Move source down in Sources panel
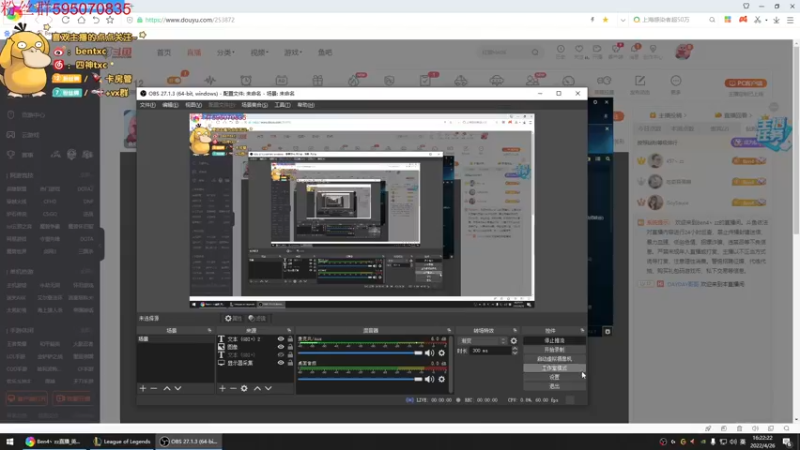This screenshot has width=800, height=450. 268,388
